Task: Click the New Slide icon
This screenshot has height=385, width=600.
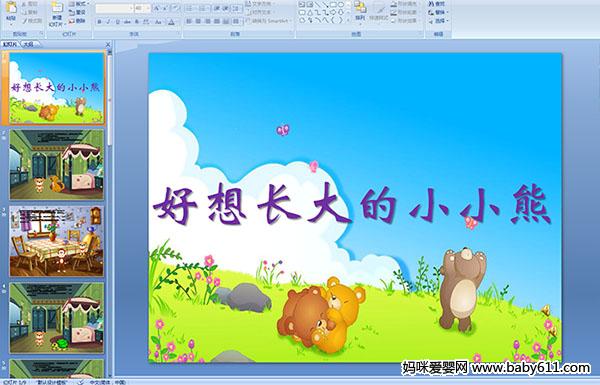Action: tap(56, 13)
